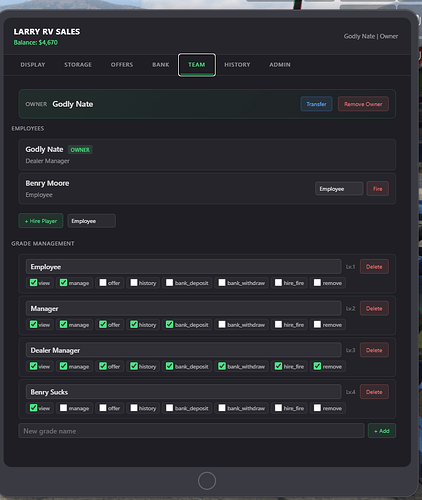Click the Transfer ownership button
Image resolution: width=422 pixels, height=500 pixels.
click(316, 104)
